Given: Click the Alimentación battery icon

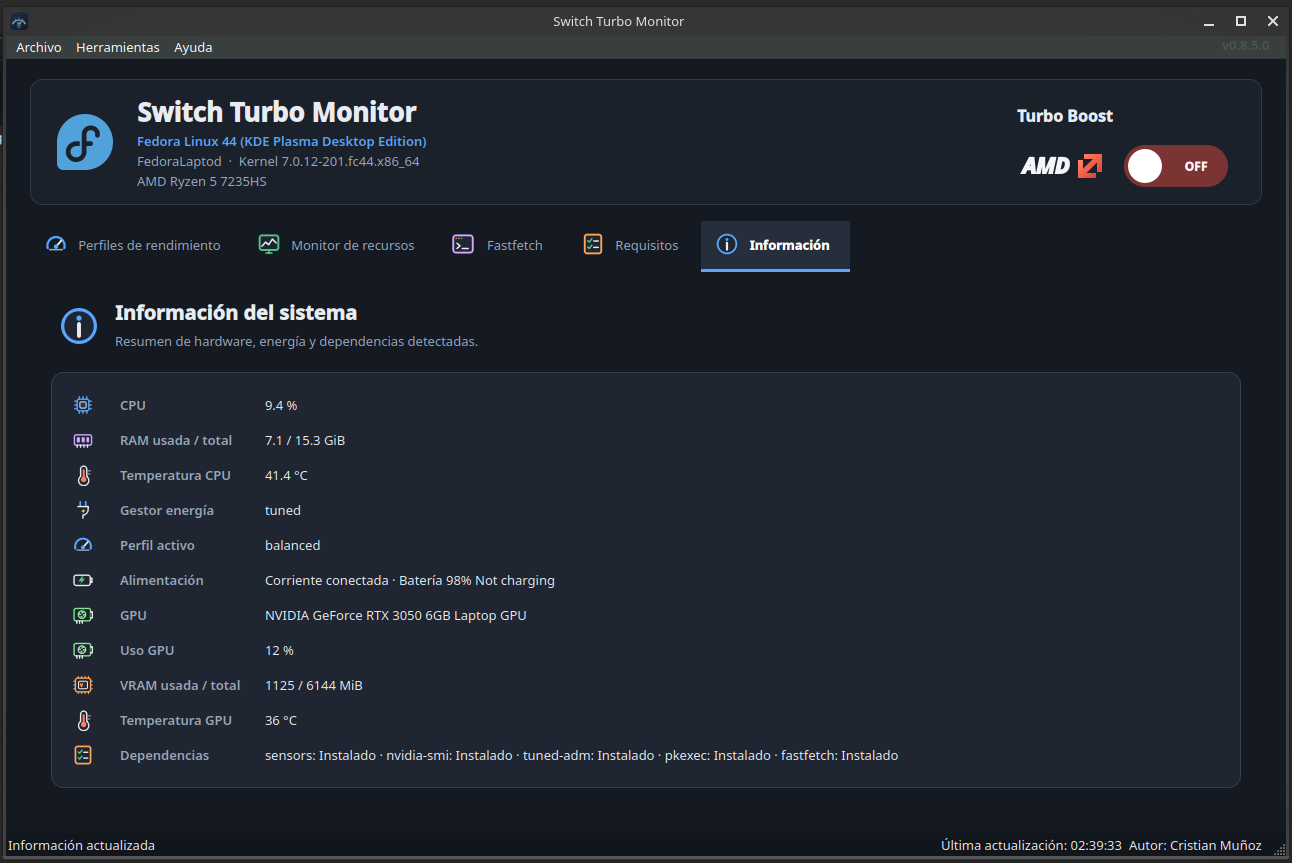Looking at the screenshot, I should point(83,580).
